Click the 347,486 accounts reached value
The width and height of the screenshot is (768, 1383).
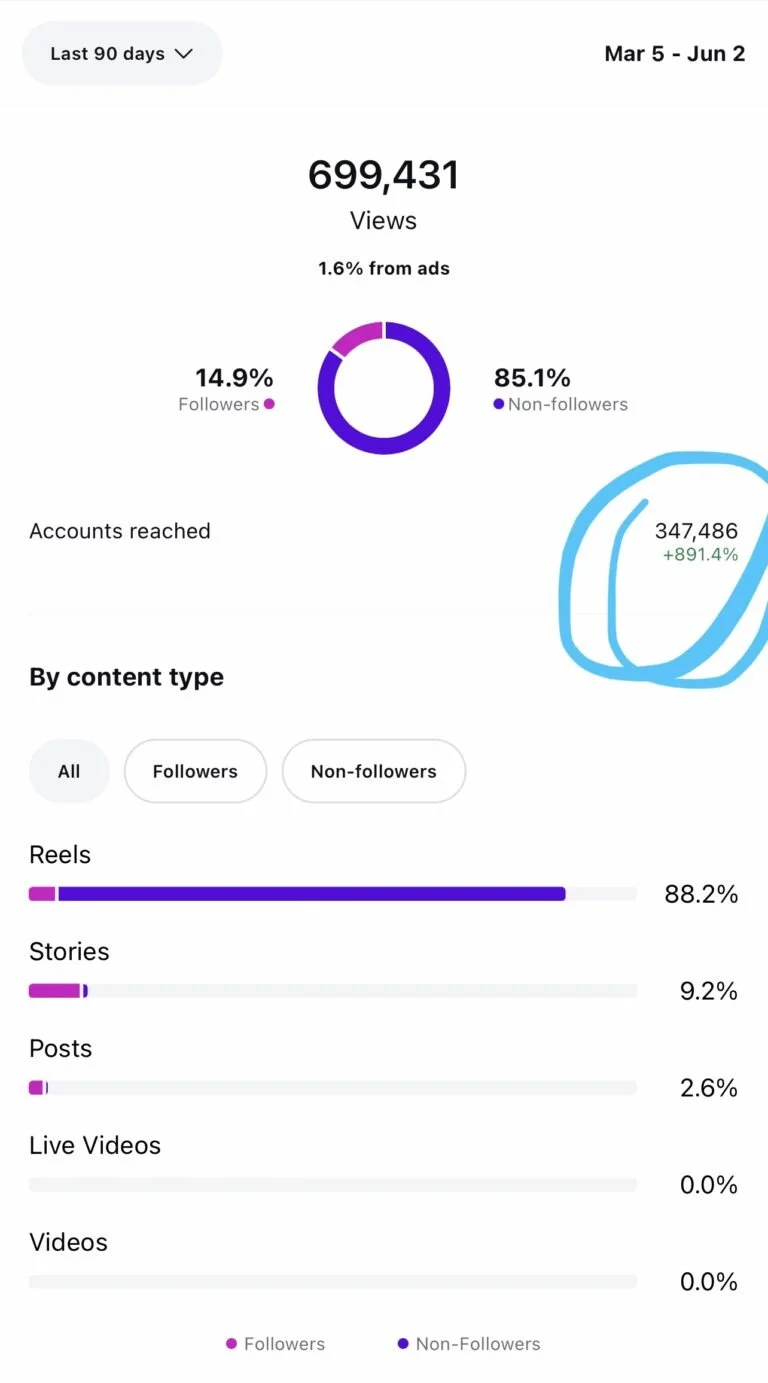(696, 531)
